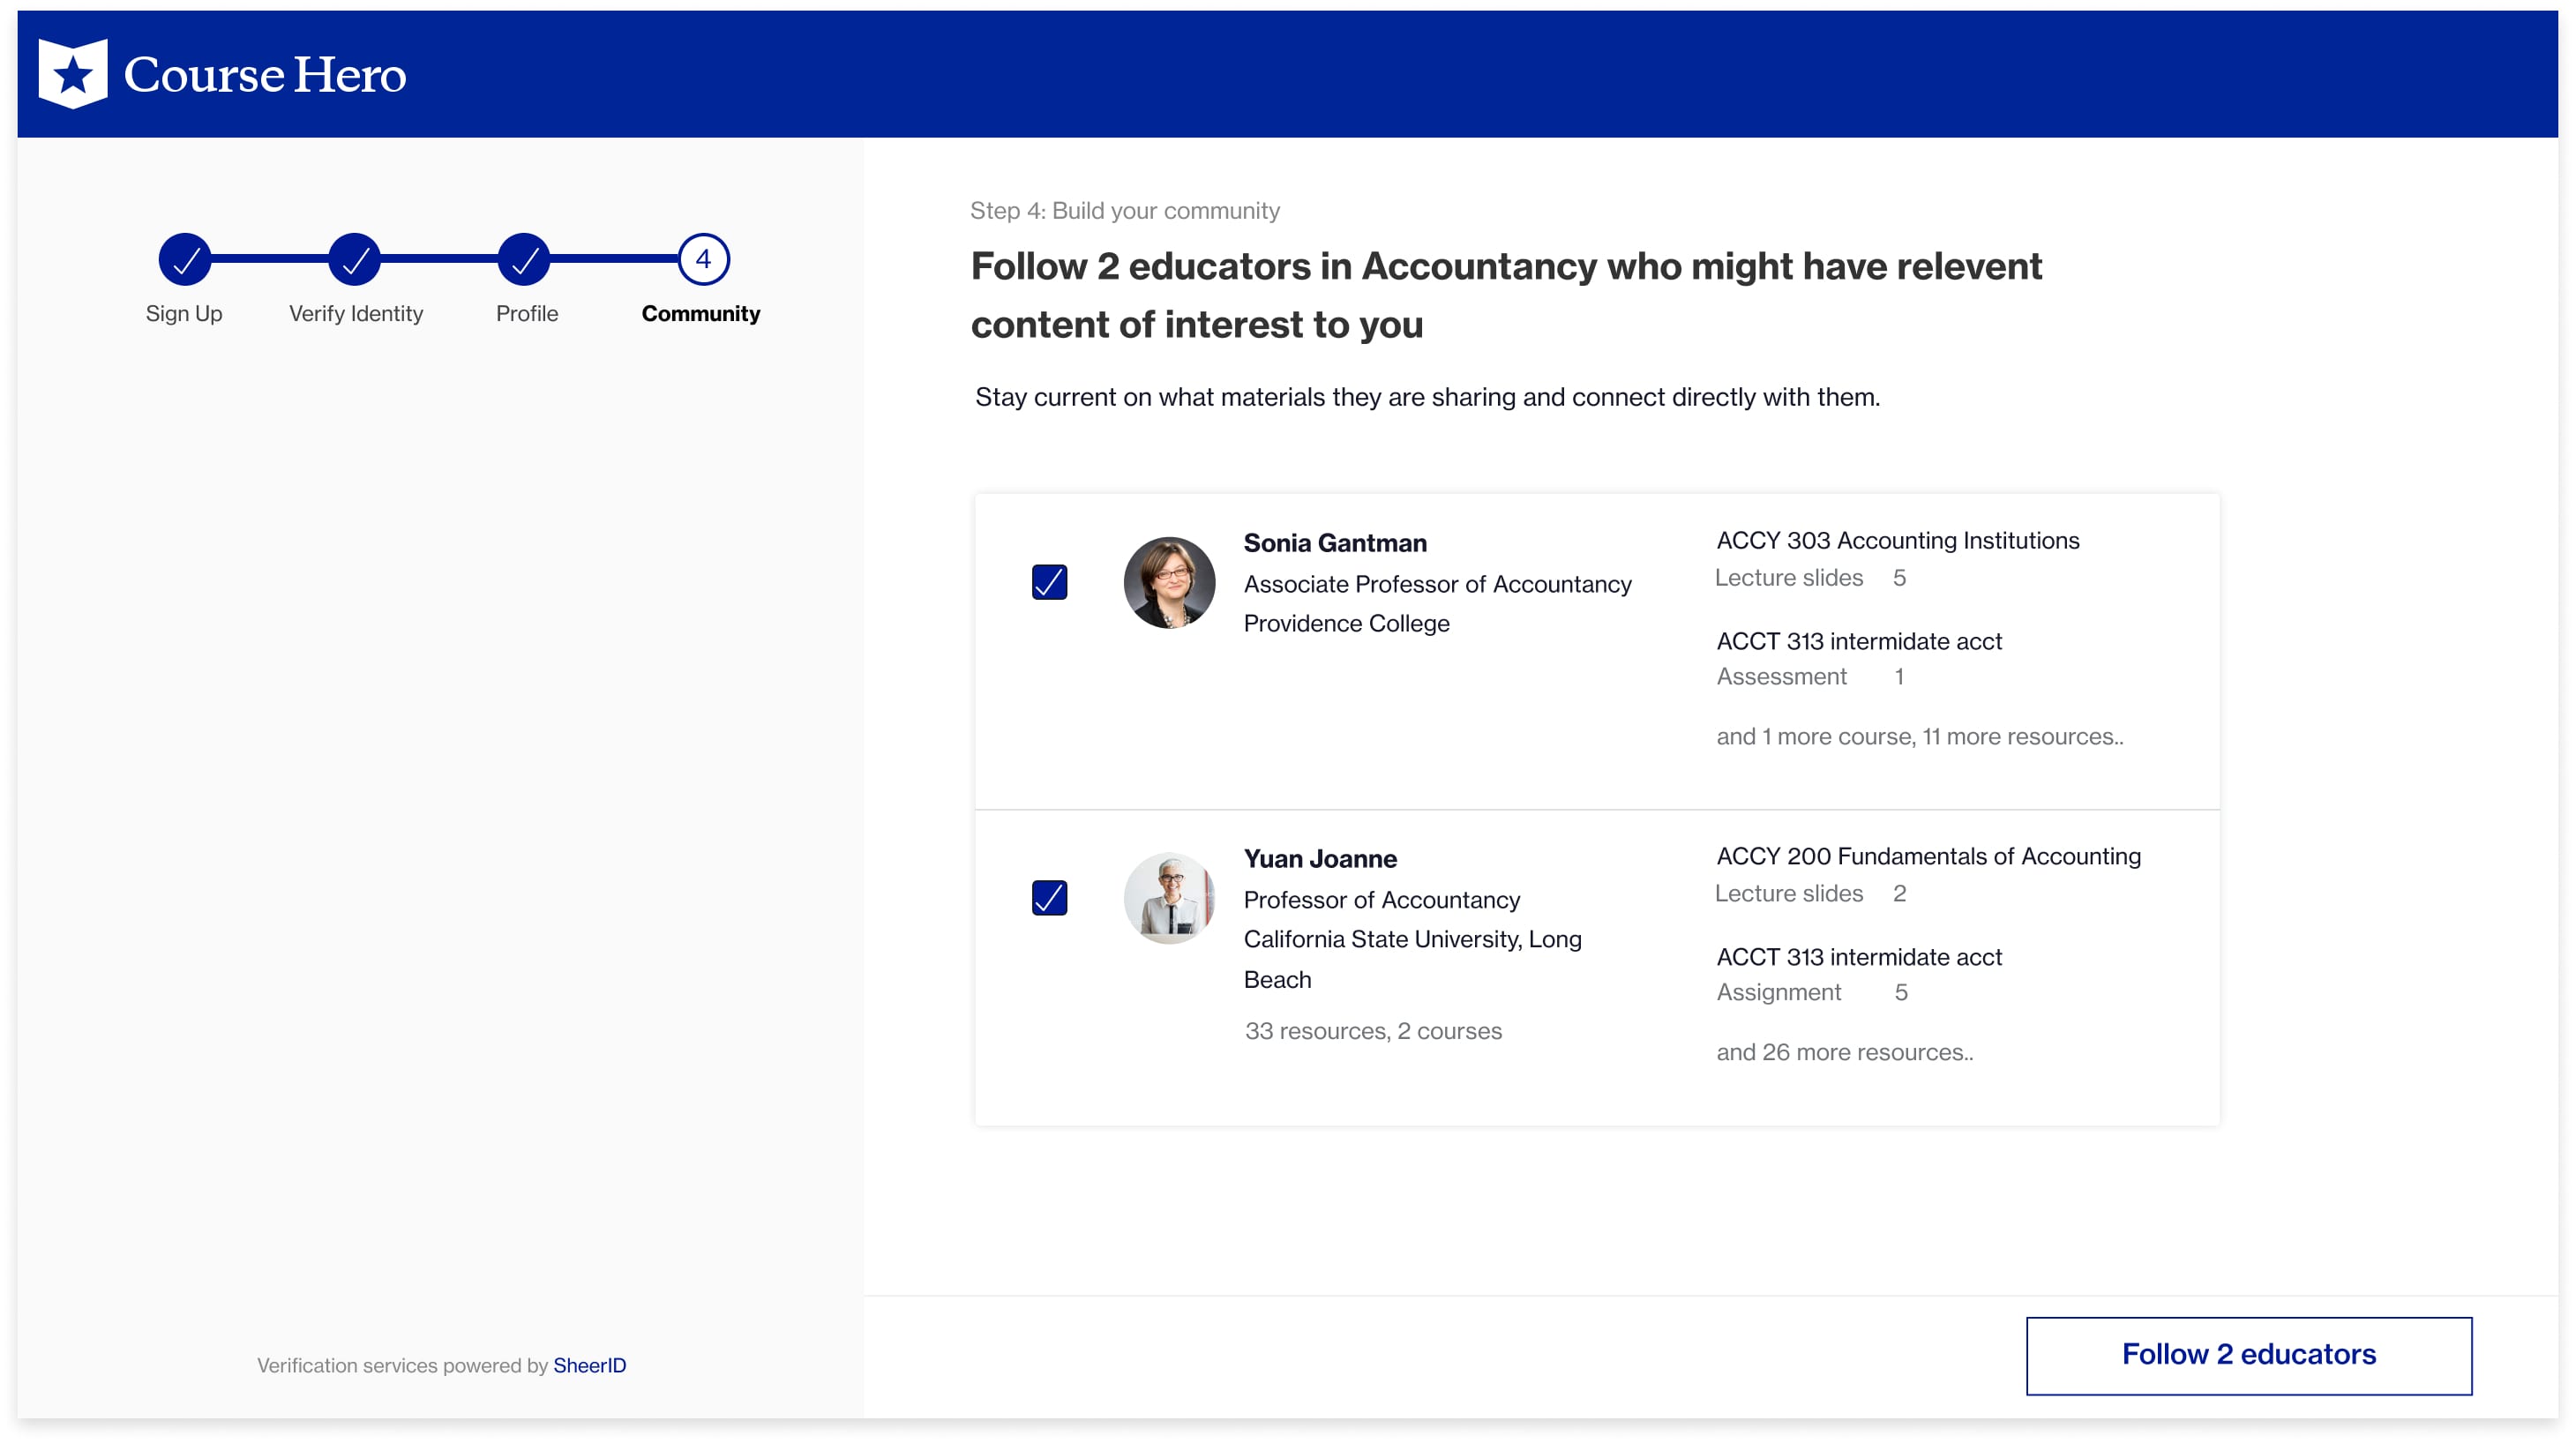
Task: Click the Course Hero star shield logo
Action: pos(72,73)
